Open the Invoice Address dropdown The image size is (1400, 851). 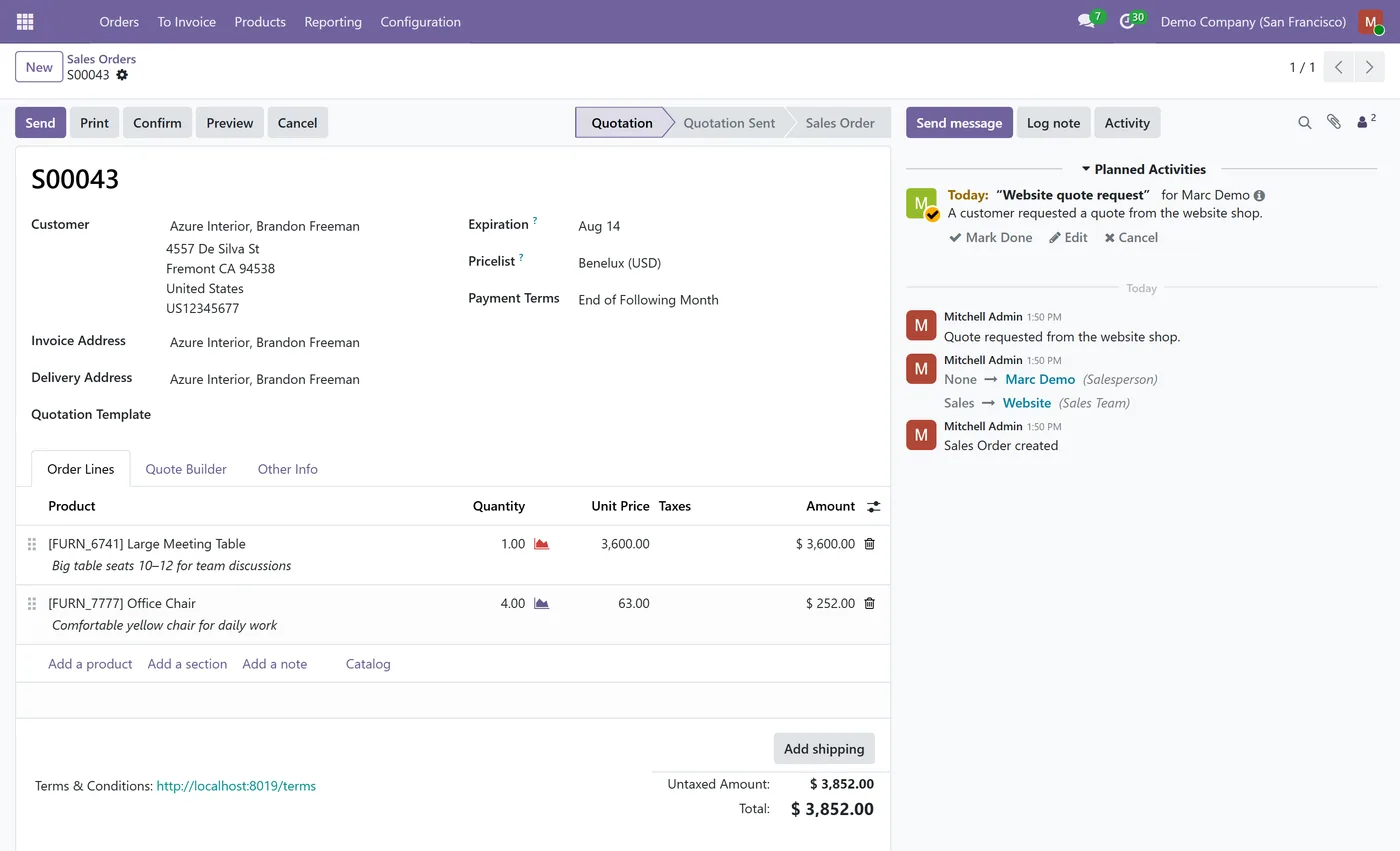(x=304, y=342)
